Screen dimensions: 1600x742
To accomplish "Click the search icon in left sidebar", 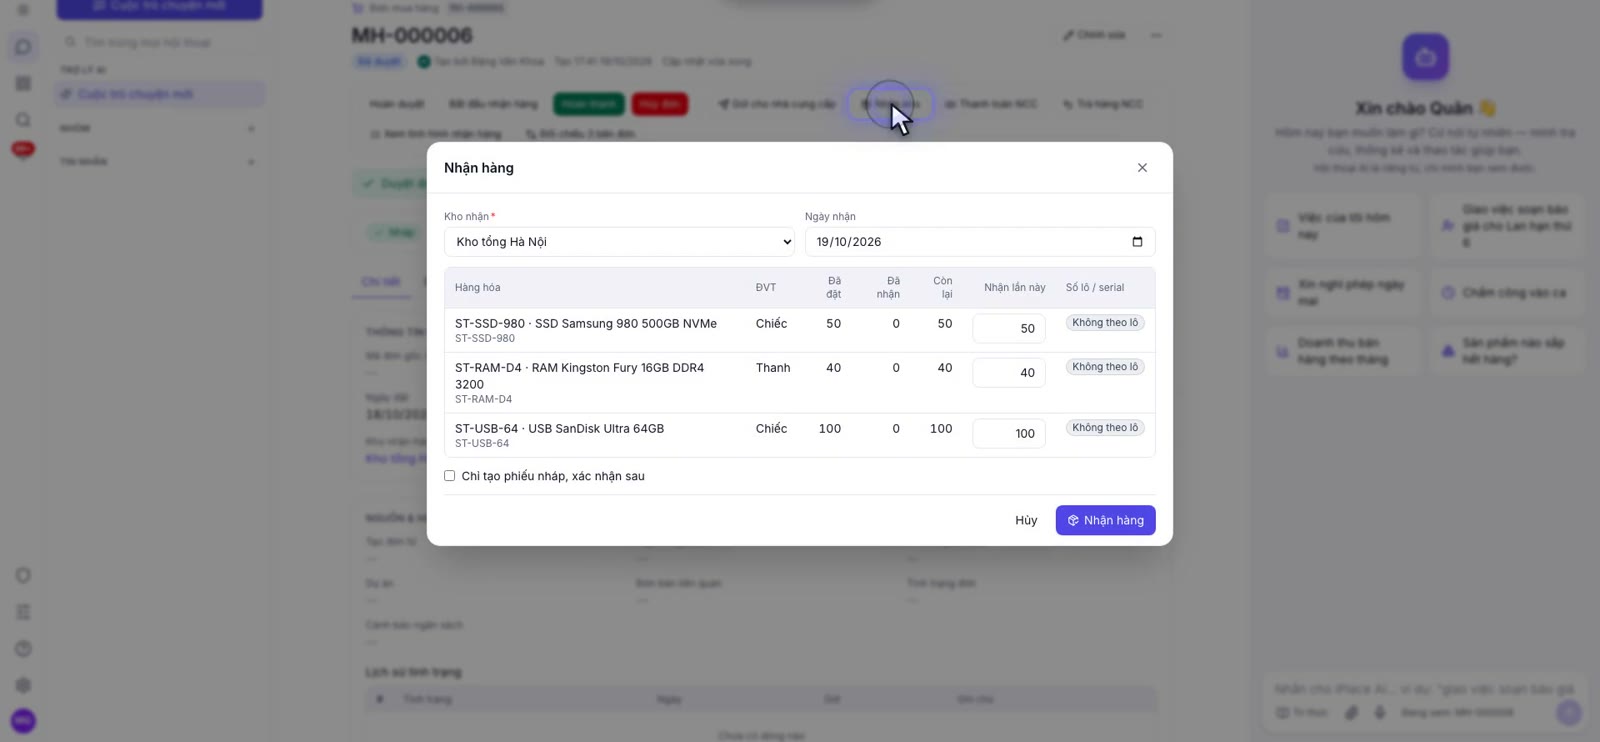I will (23, 120).
